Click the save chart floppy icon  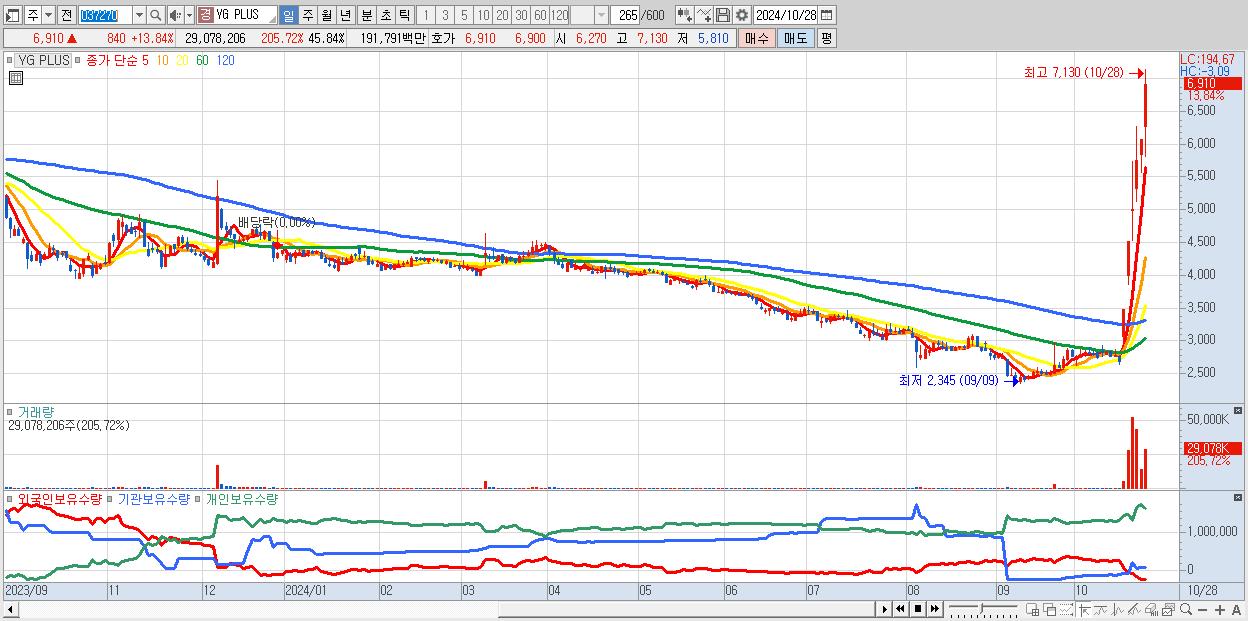(723, 15)
